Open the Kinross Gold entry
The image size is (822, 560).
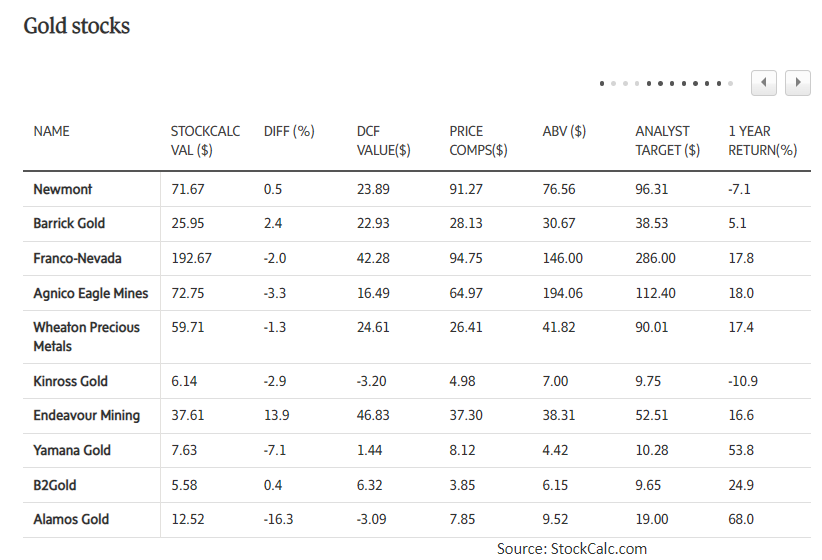[x=70, y=381]
